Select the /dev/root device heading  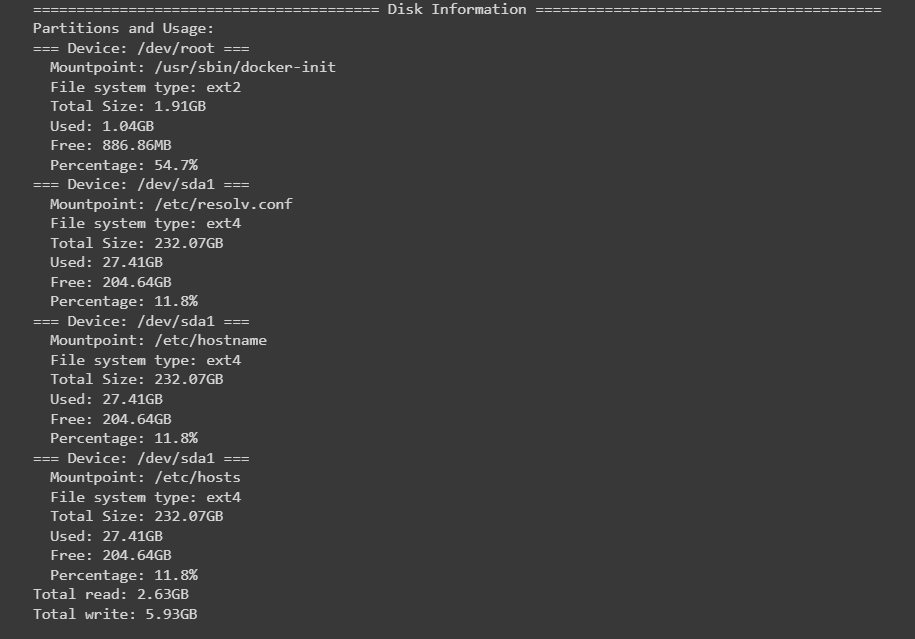click(141, 48)
